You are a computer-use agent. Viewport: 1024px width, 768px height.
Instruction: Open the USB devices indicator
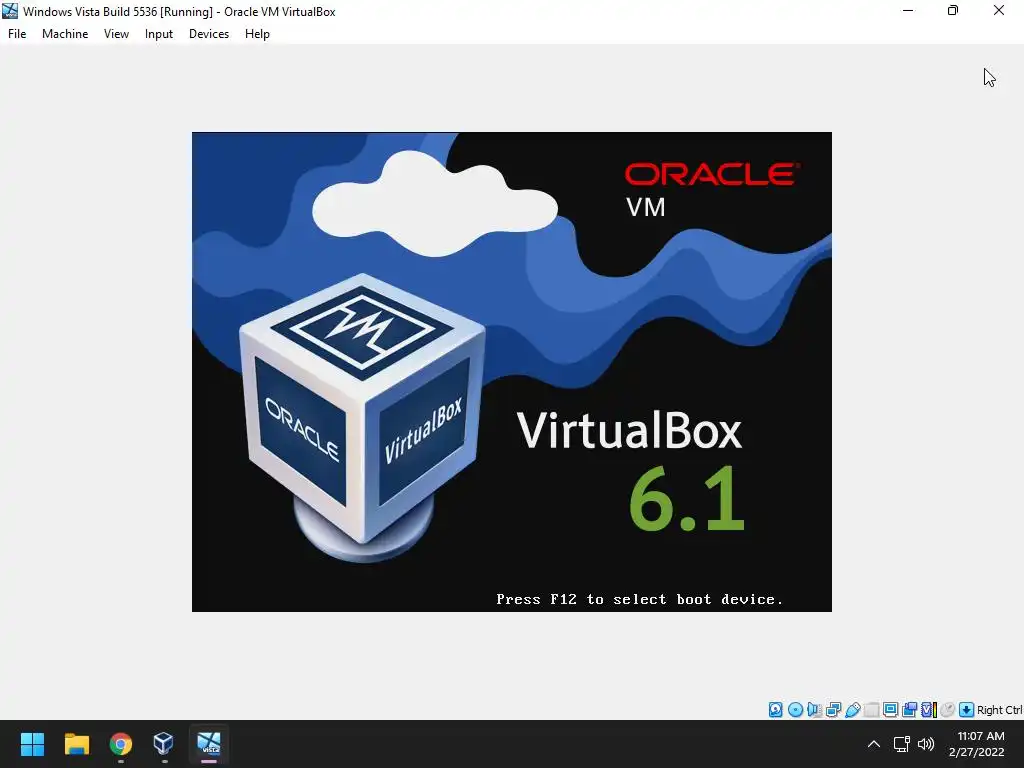click(x=852, y=710)
